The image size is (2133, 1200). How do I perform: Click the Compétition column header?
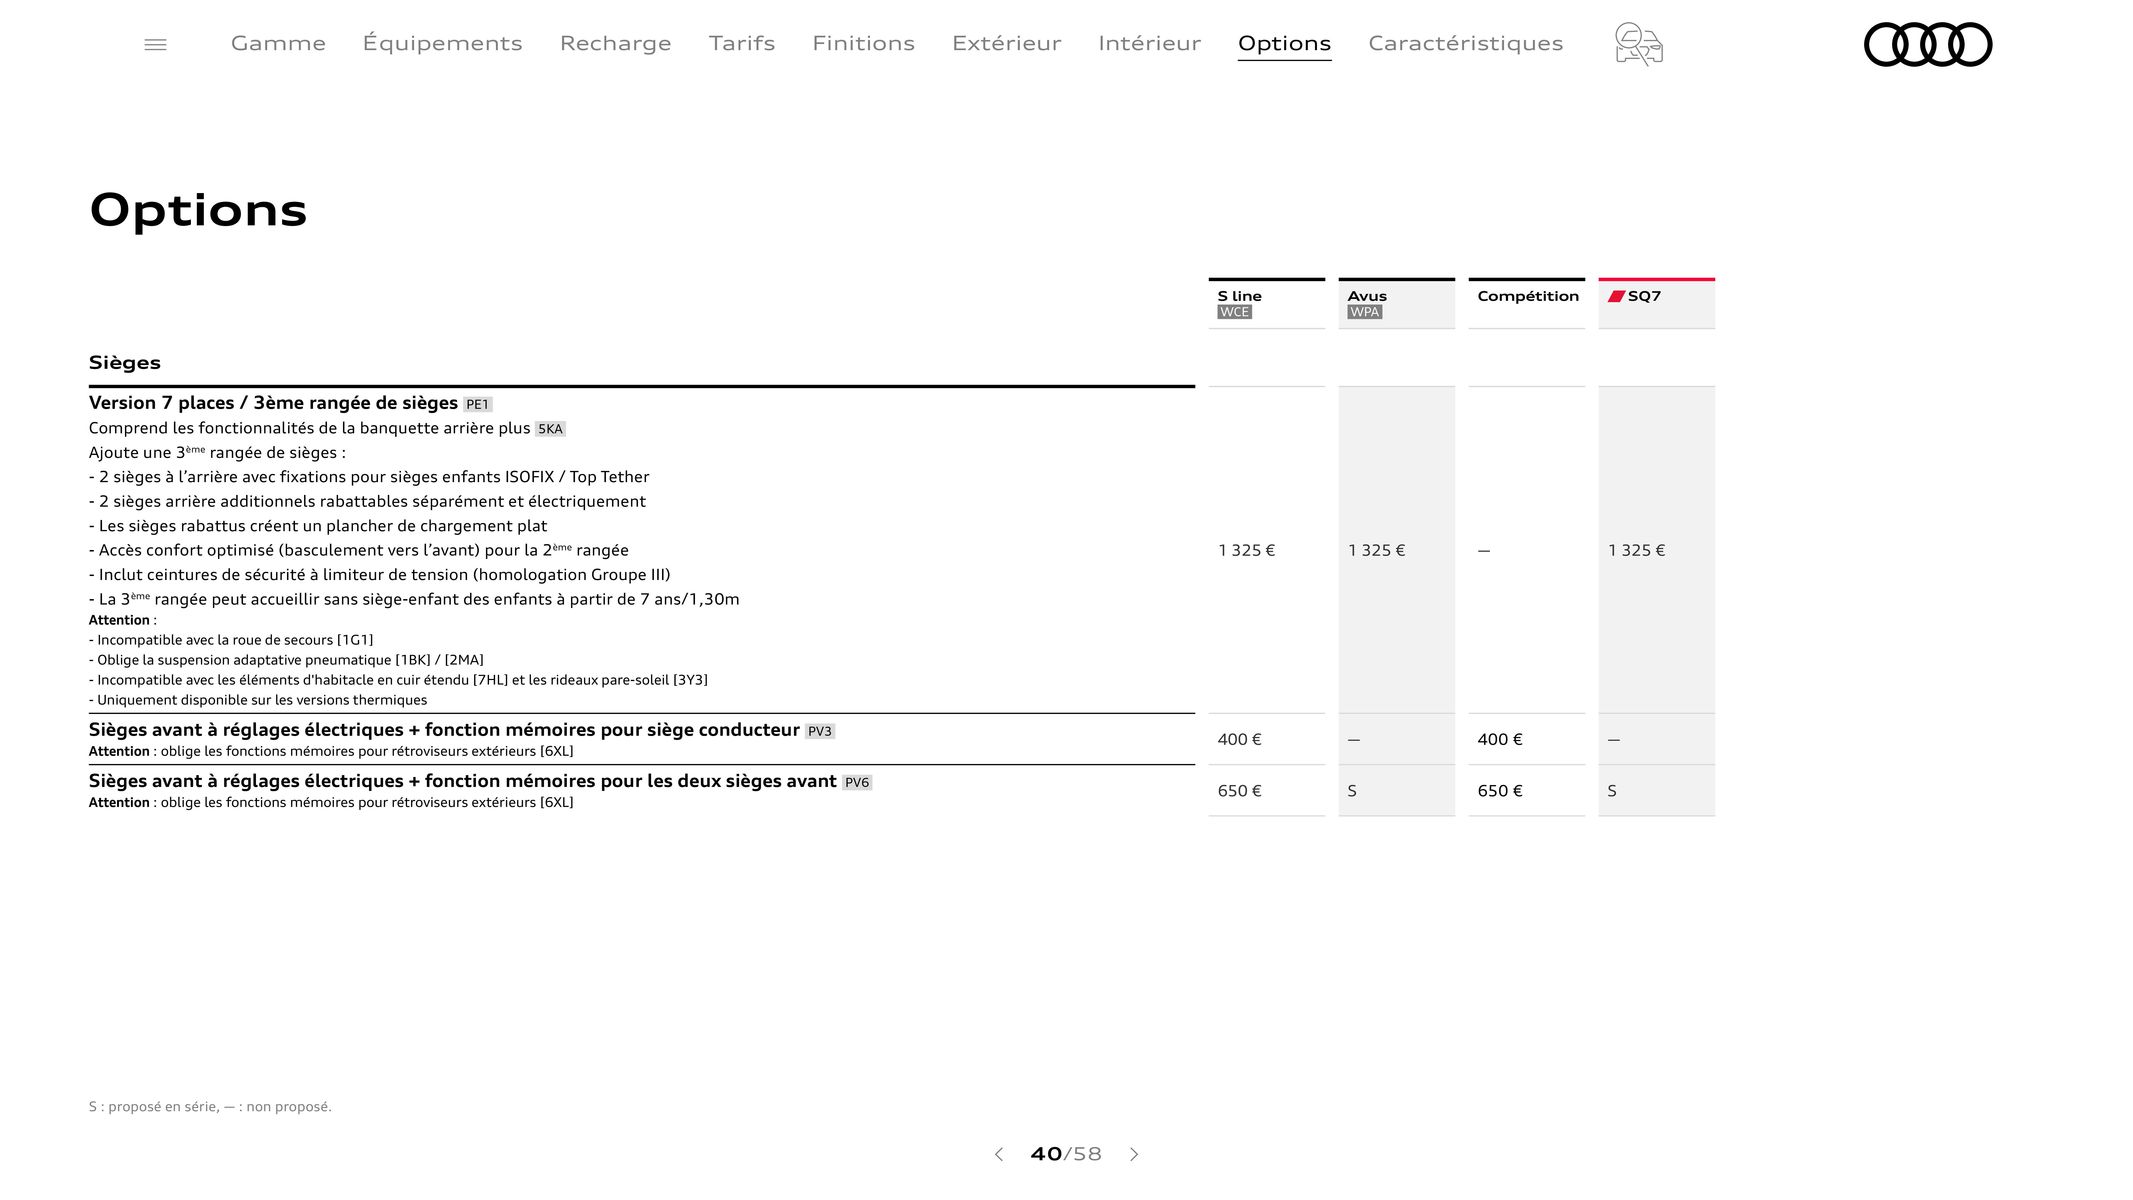click(1526, 303)
